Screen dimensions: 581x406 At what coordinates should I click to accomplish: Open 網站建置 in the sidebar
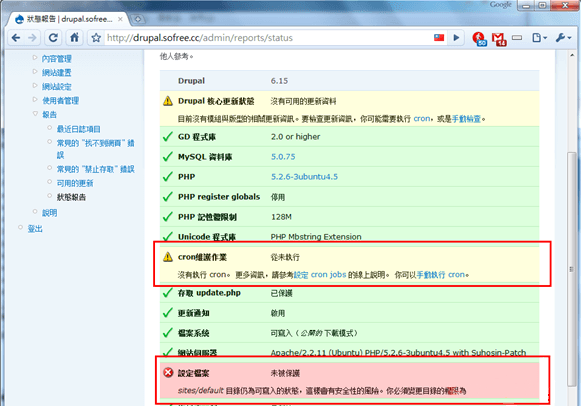point(56,73)
